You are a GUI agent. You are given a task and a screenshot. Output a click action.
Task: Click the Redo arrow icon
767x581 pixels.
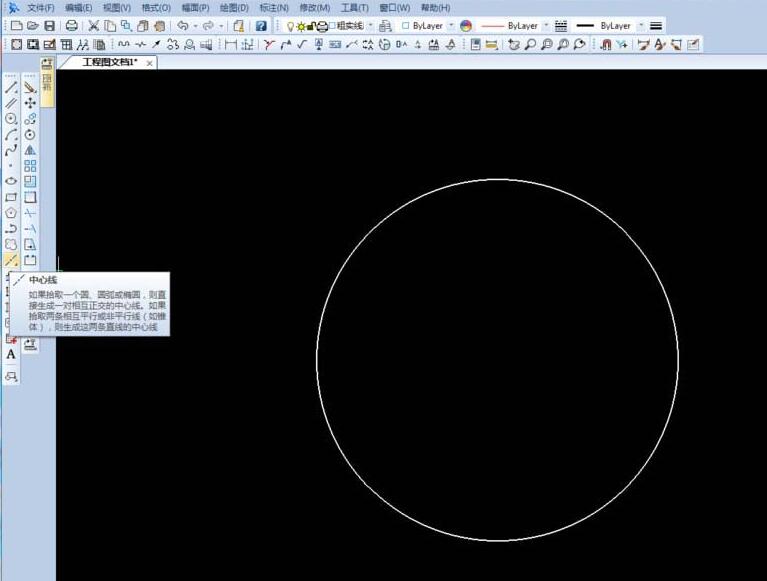(x=208, y=25)
